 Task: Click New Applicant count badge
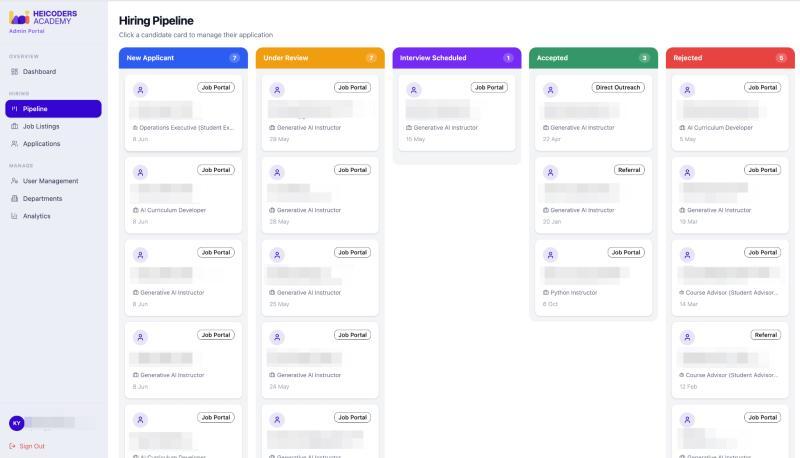click(x=234, y=58)
